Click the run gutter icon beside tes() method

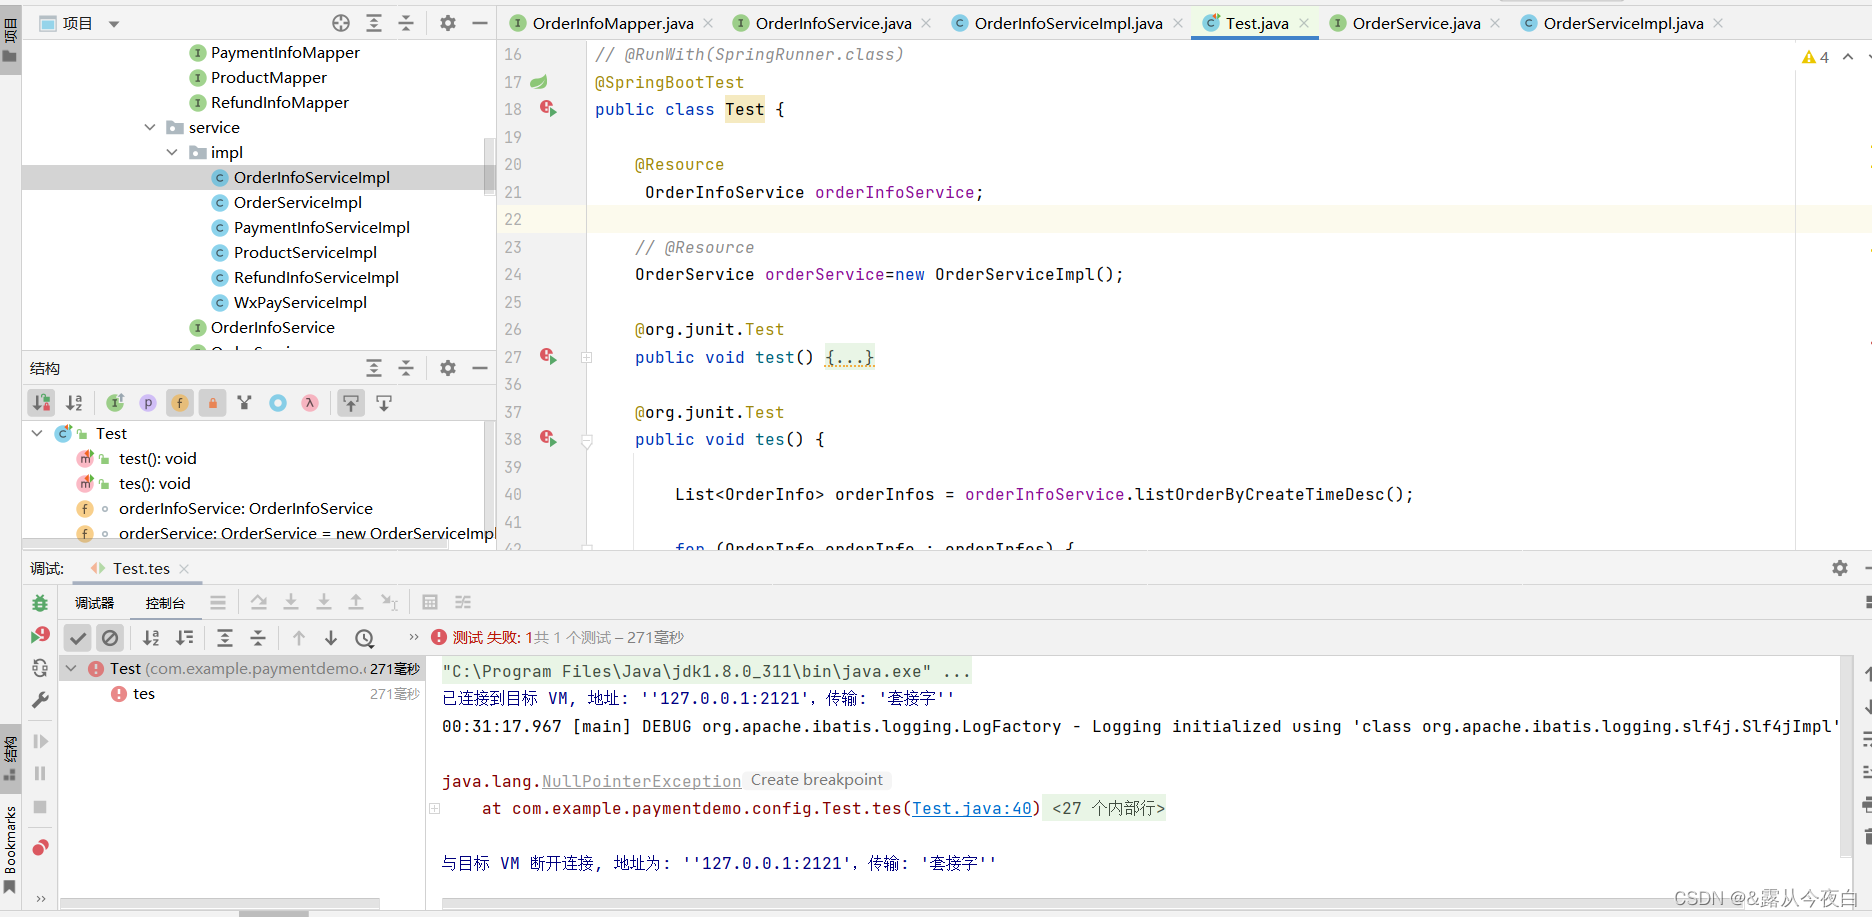pos(548,439)
